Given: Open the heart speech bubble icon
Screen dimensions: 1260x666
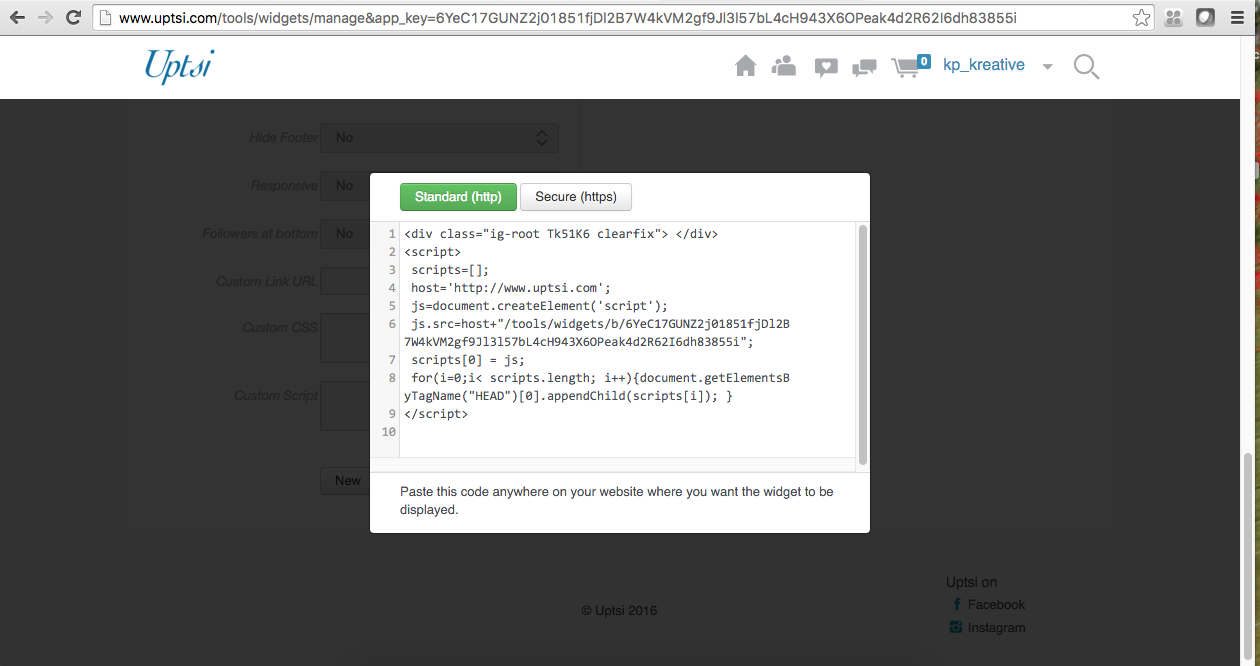Looking at the screenshot, I should tap(826, 67).
